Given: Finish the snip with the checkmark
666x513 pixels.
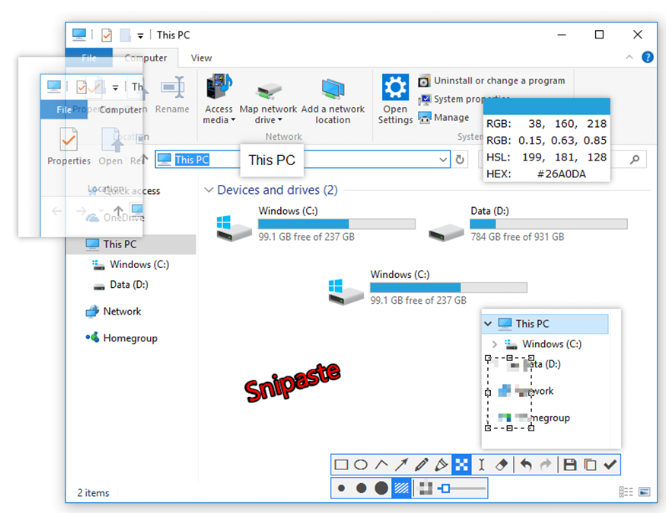Looking at the screenshot, I should (x=610, y=465).
